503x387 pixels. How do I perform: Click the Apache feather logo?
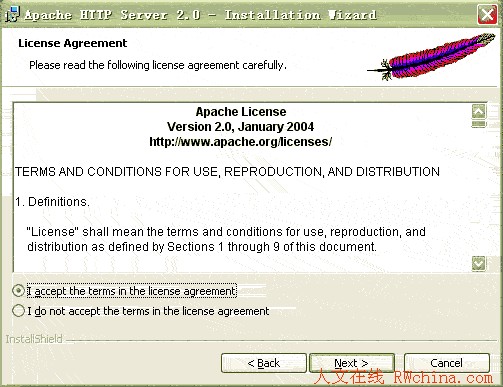[431, 57]
